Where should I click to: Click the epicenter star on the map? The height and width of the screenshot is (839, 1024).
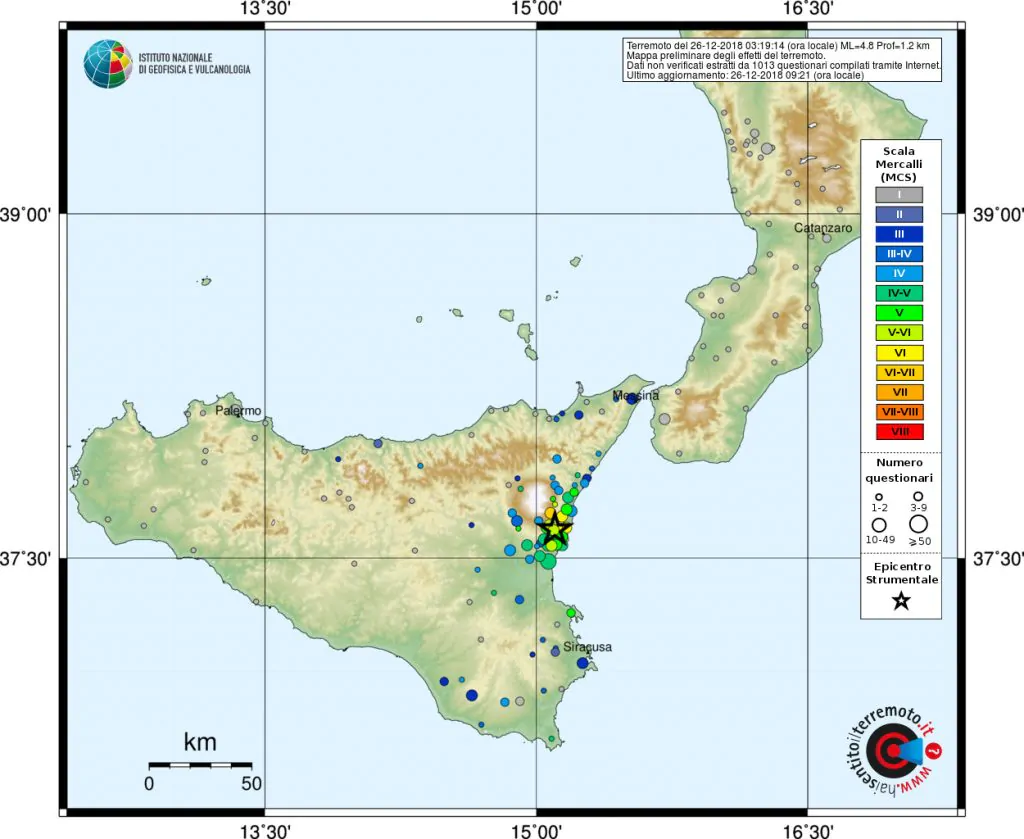555,528
